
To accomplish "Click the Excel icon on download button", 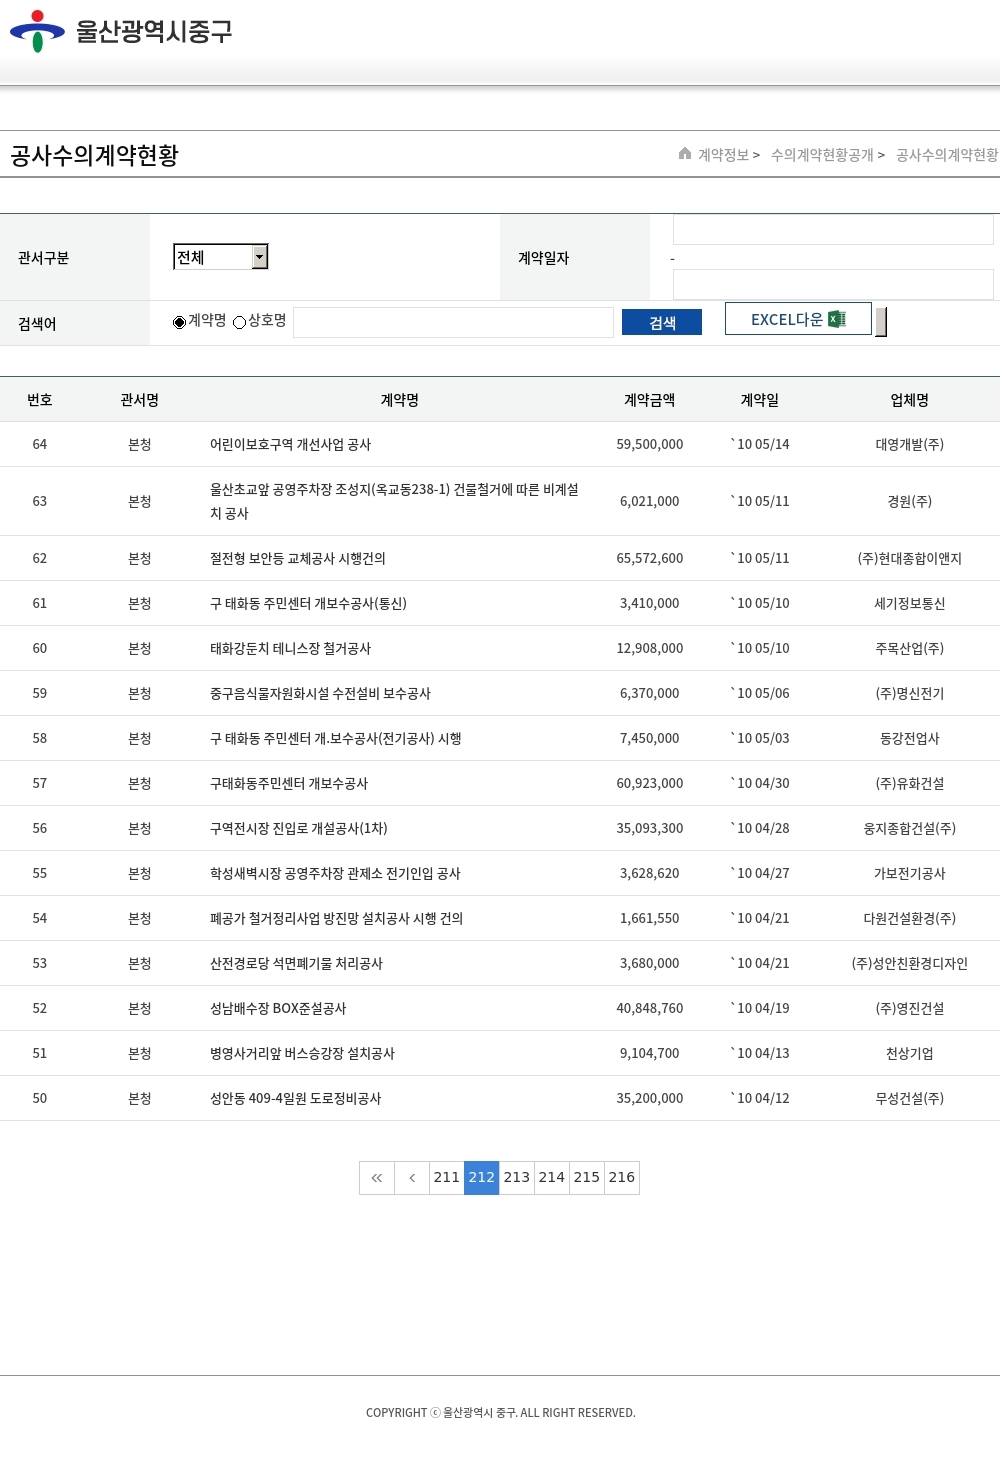I will click(837, 319).
